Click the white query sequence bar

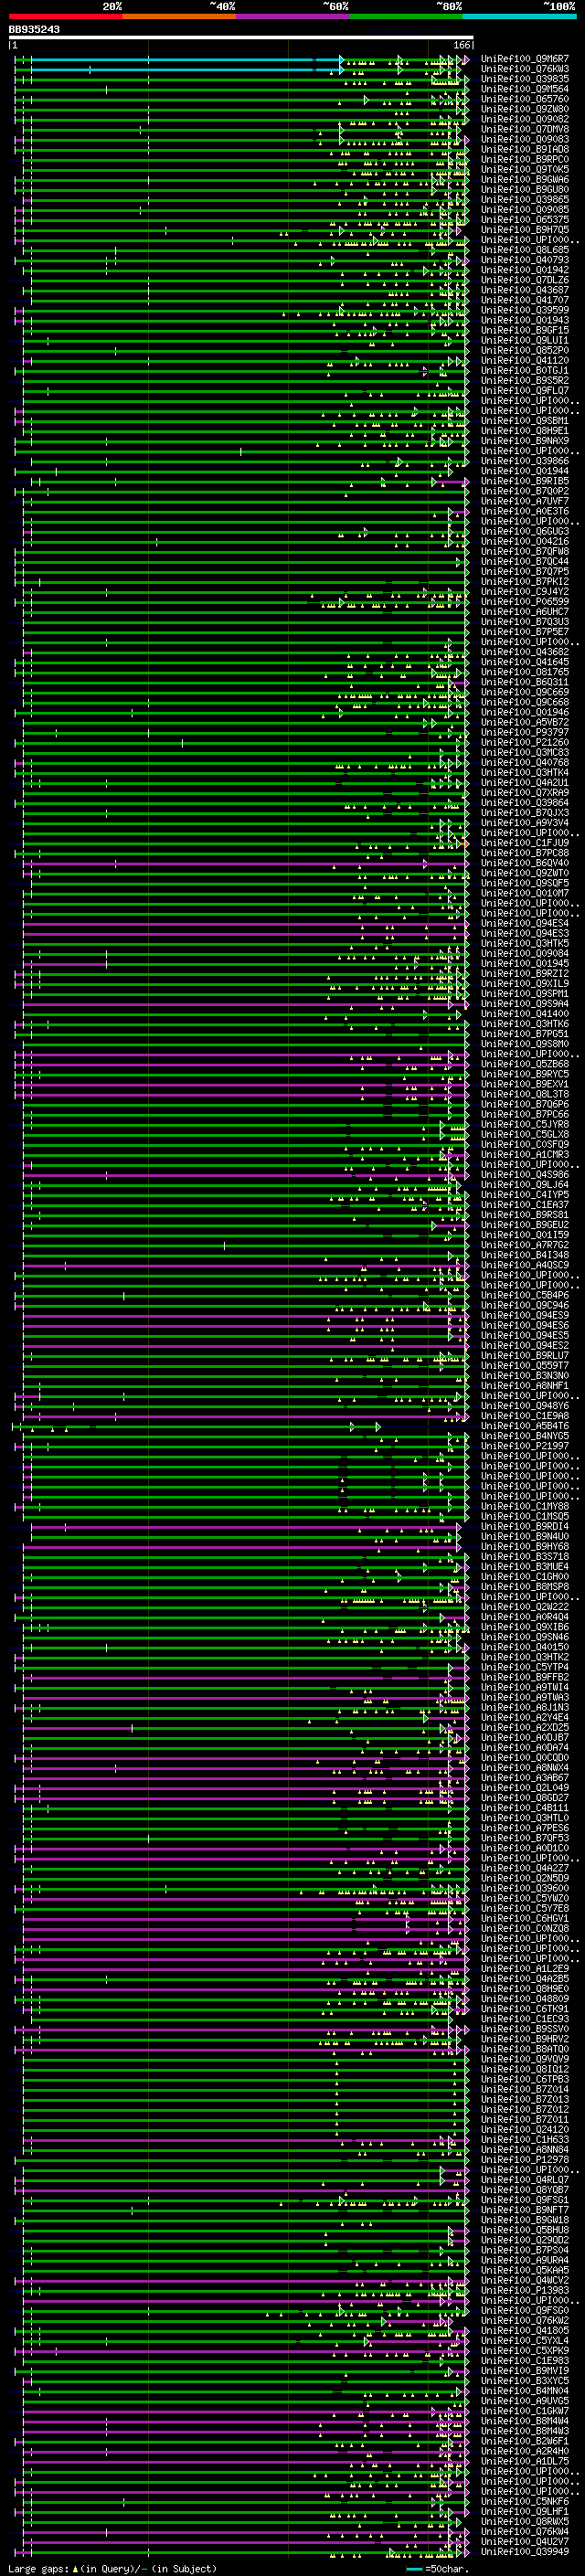241,38
